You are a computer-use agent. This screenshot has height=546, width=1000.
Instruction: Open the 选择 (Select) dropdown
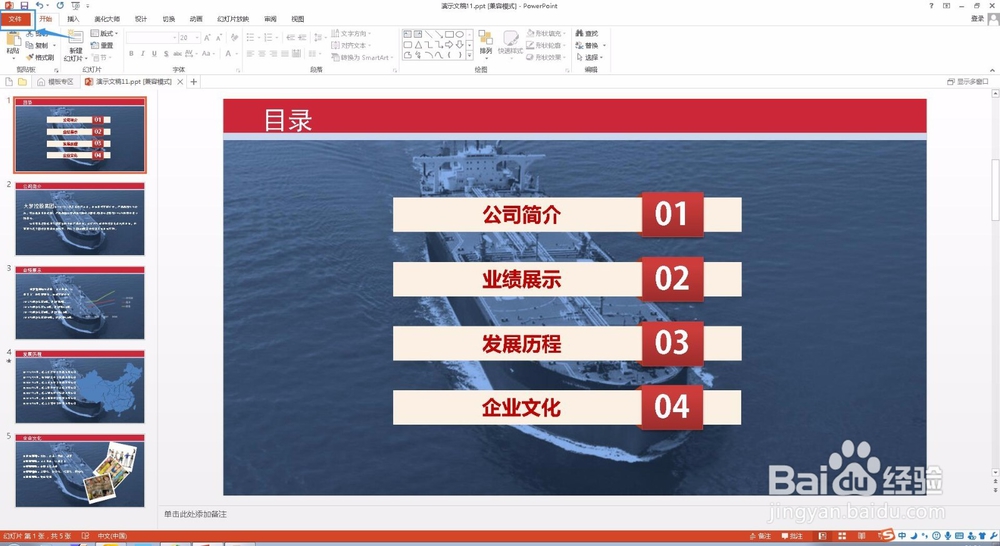point(589,57)
